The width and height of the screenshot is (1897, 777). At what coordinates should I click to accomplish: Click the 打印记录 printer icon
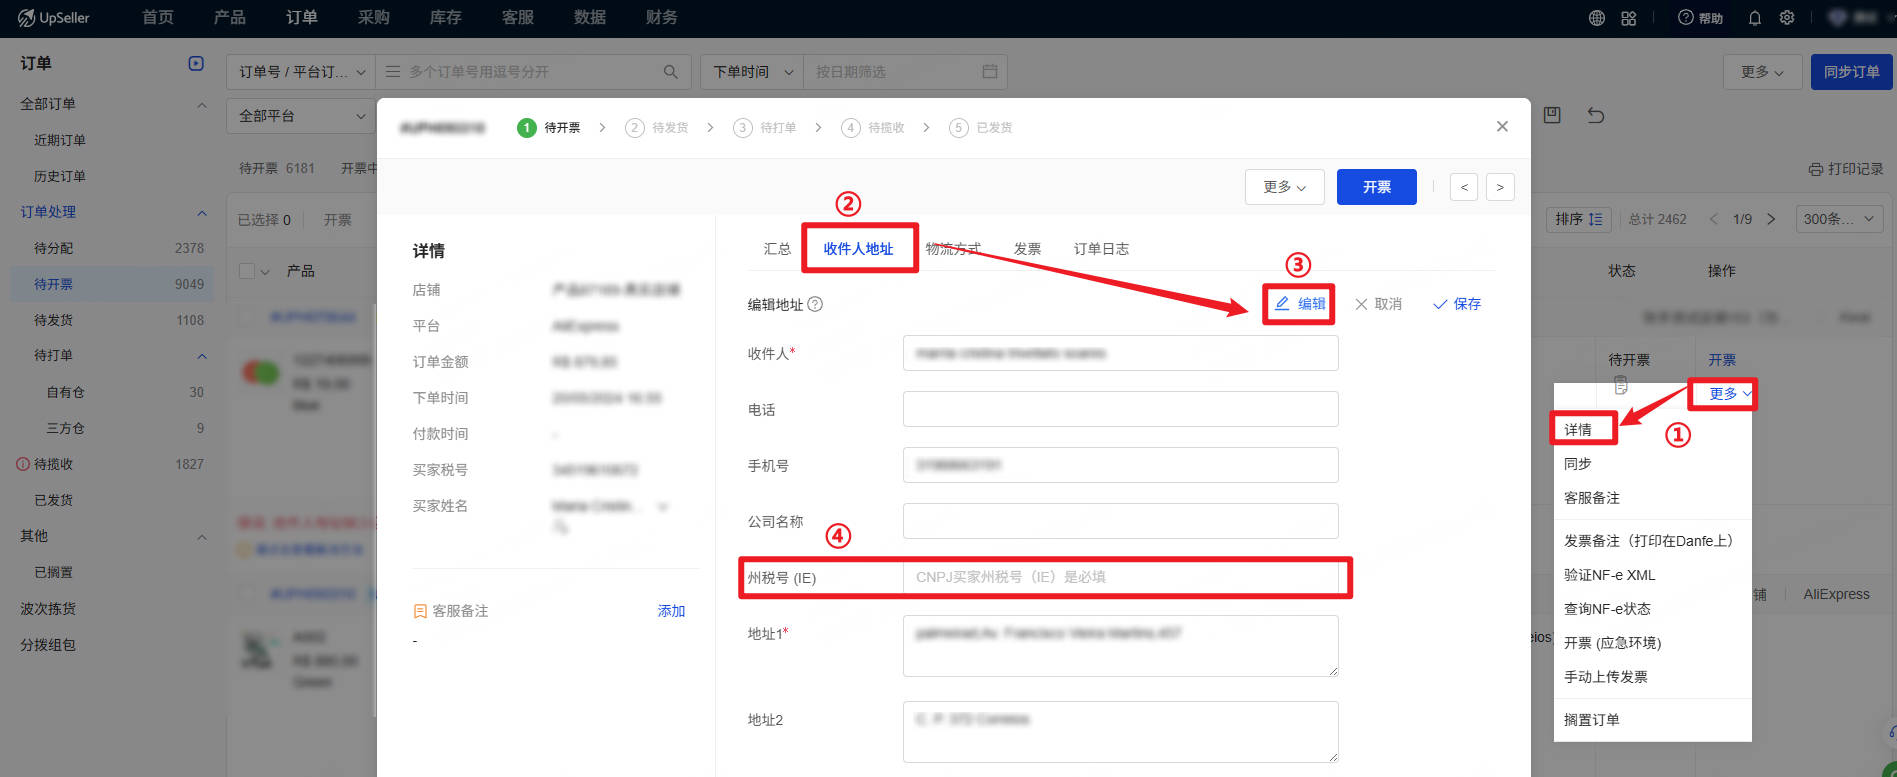[x=1816, y=169]
